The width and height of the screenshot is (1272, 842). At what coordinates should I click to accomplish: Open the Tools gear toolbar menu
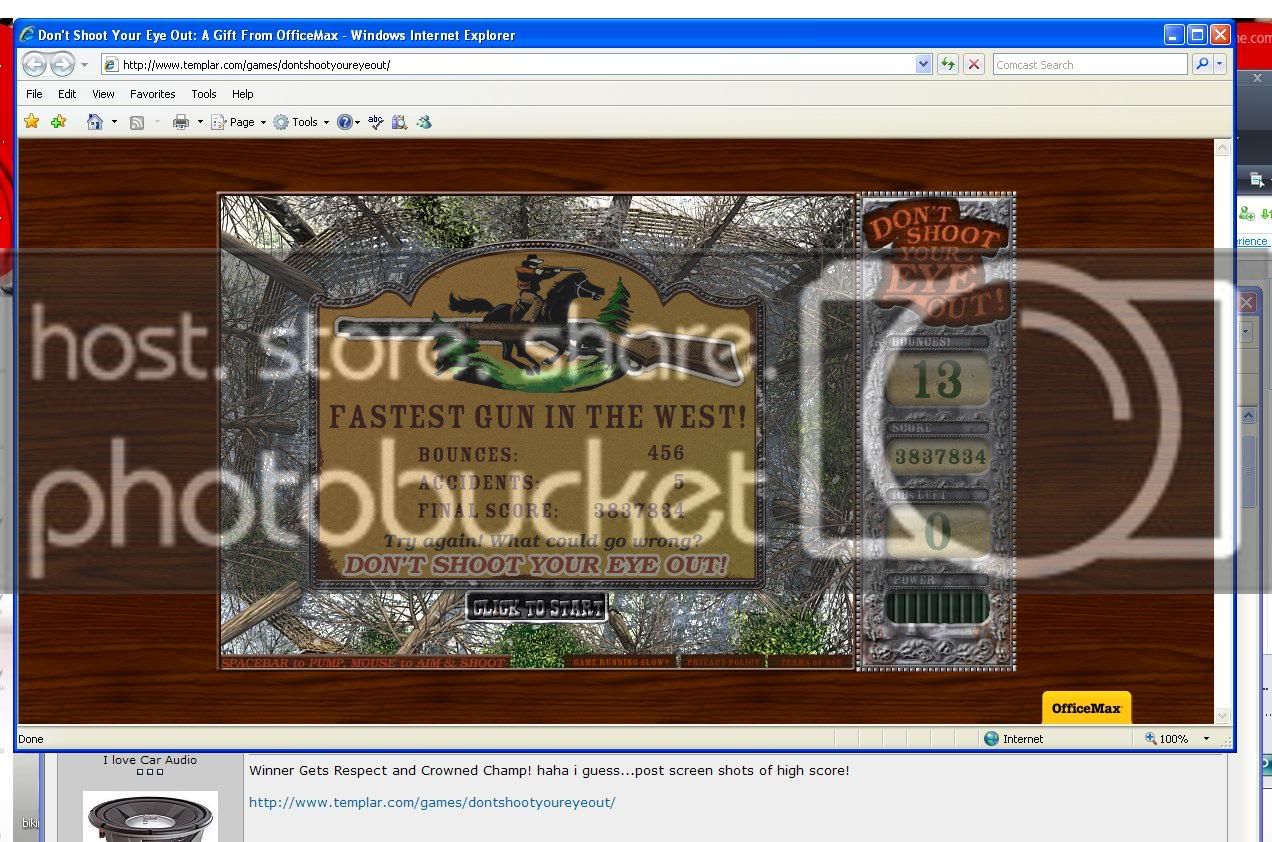coord(301,122)
